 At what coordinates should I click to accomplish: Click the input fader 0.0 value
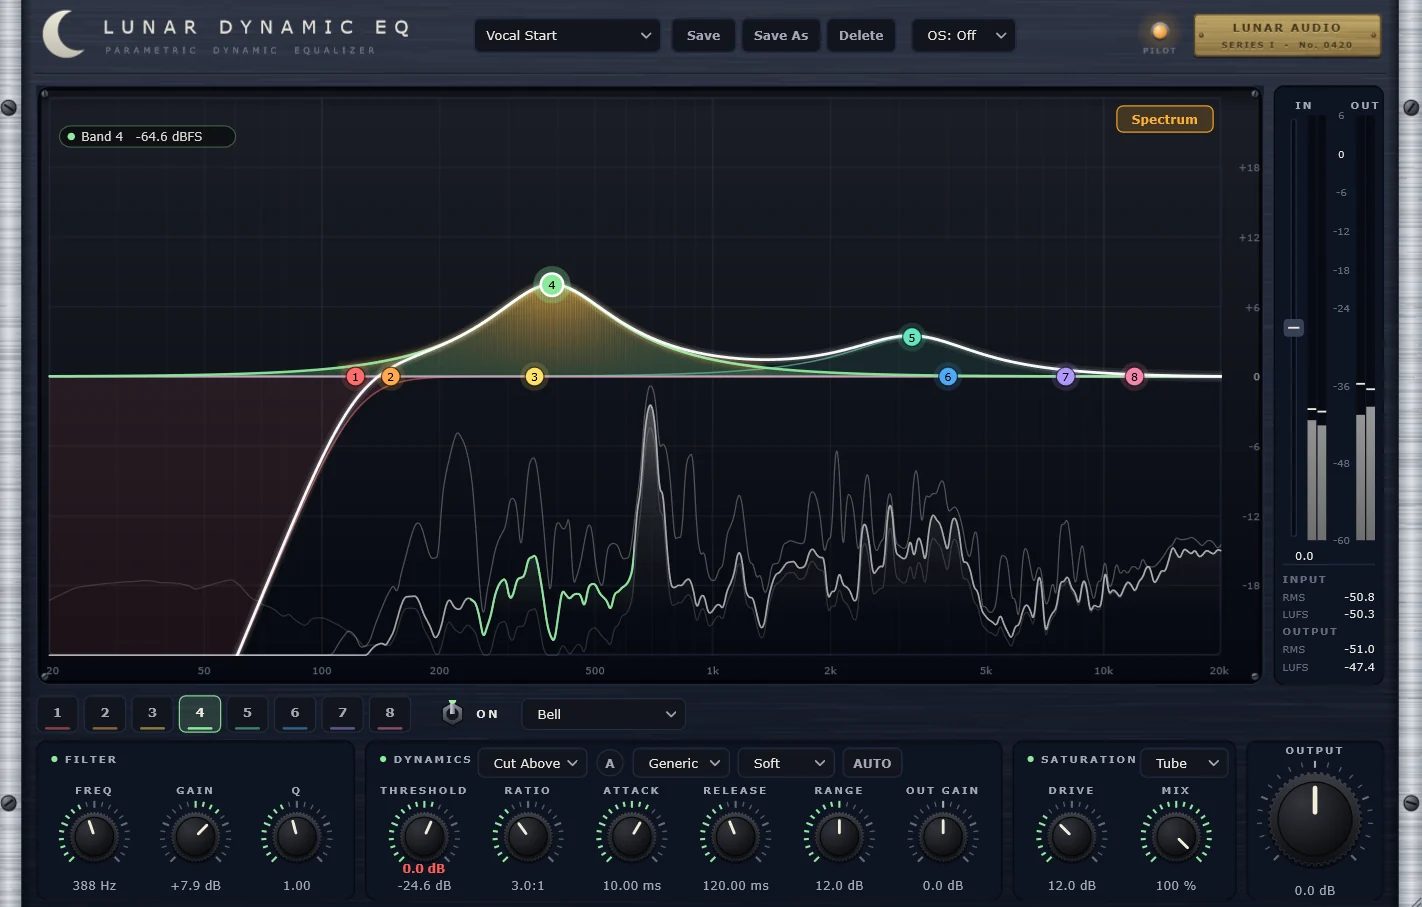point(1304,556)
